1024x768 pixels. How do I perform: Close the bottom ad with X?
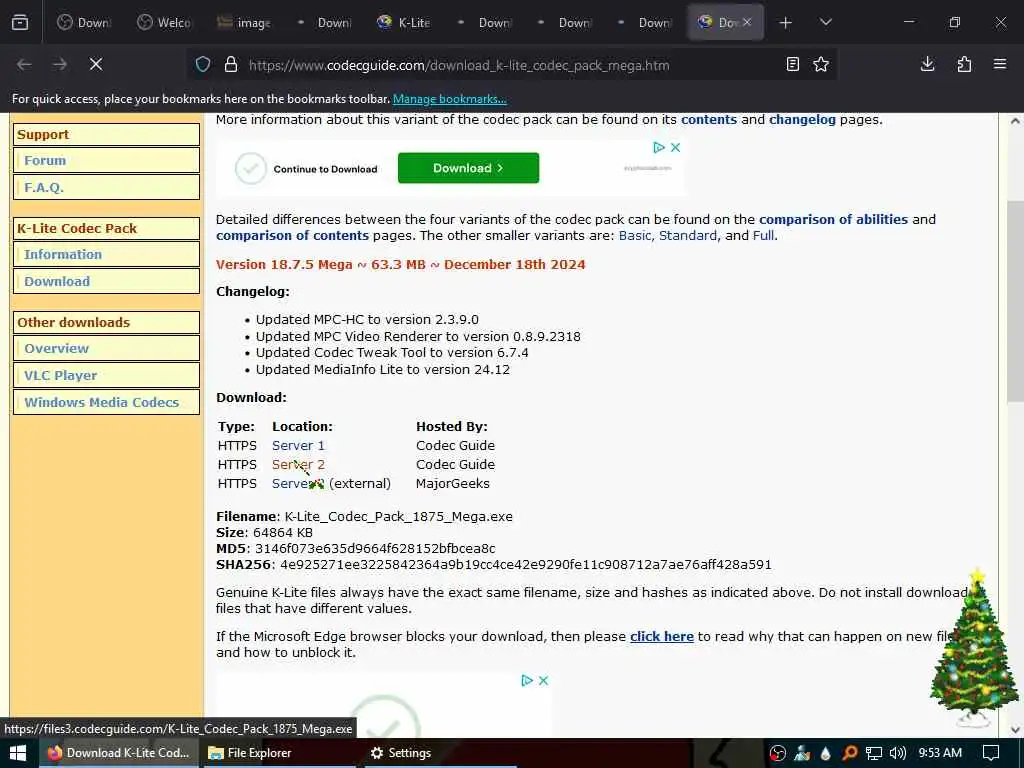click(543, 680)
